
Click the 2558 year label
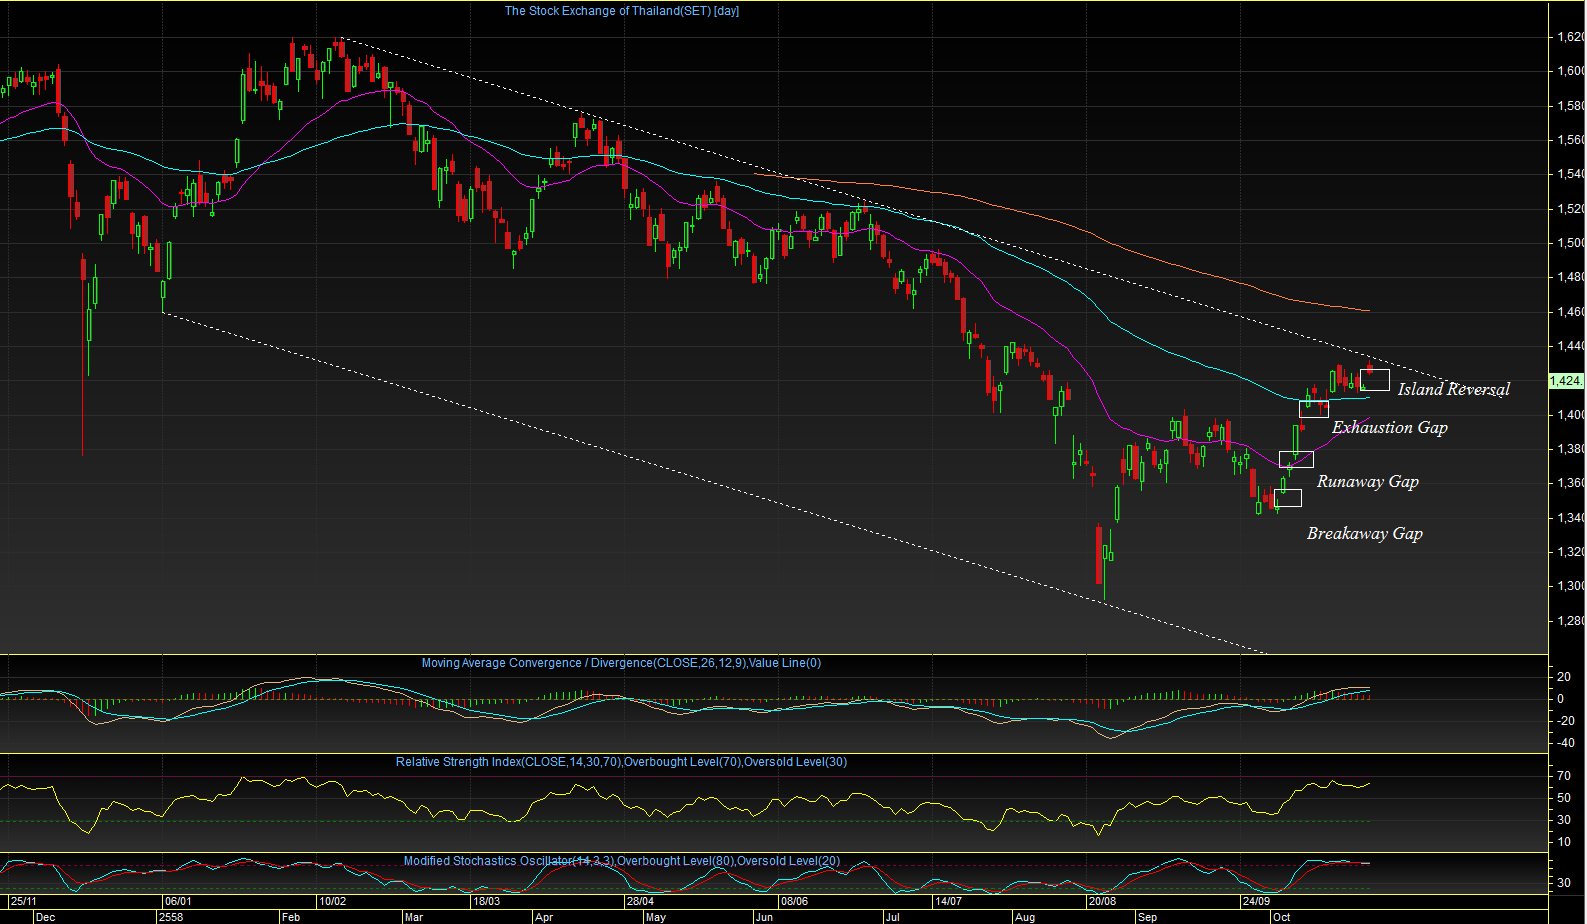pyautogui.click(x=171, y=917)
